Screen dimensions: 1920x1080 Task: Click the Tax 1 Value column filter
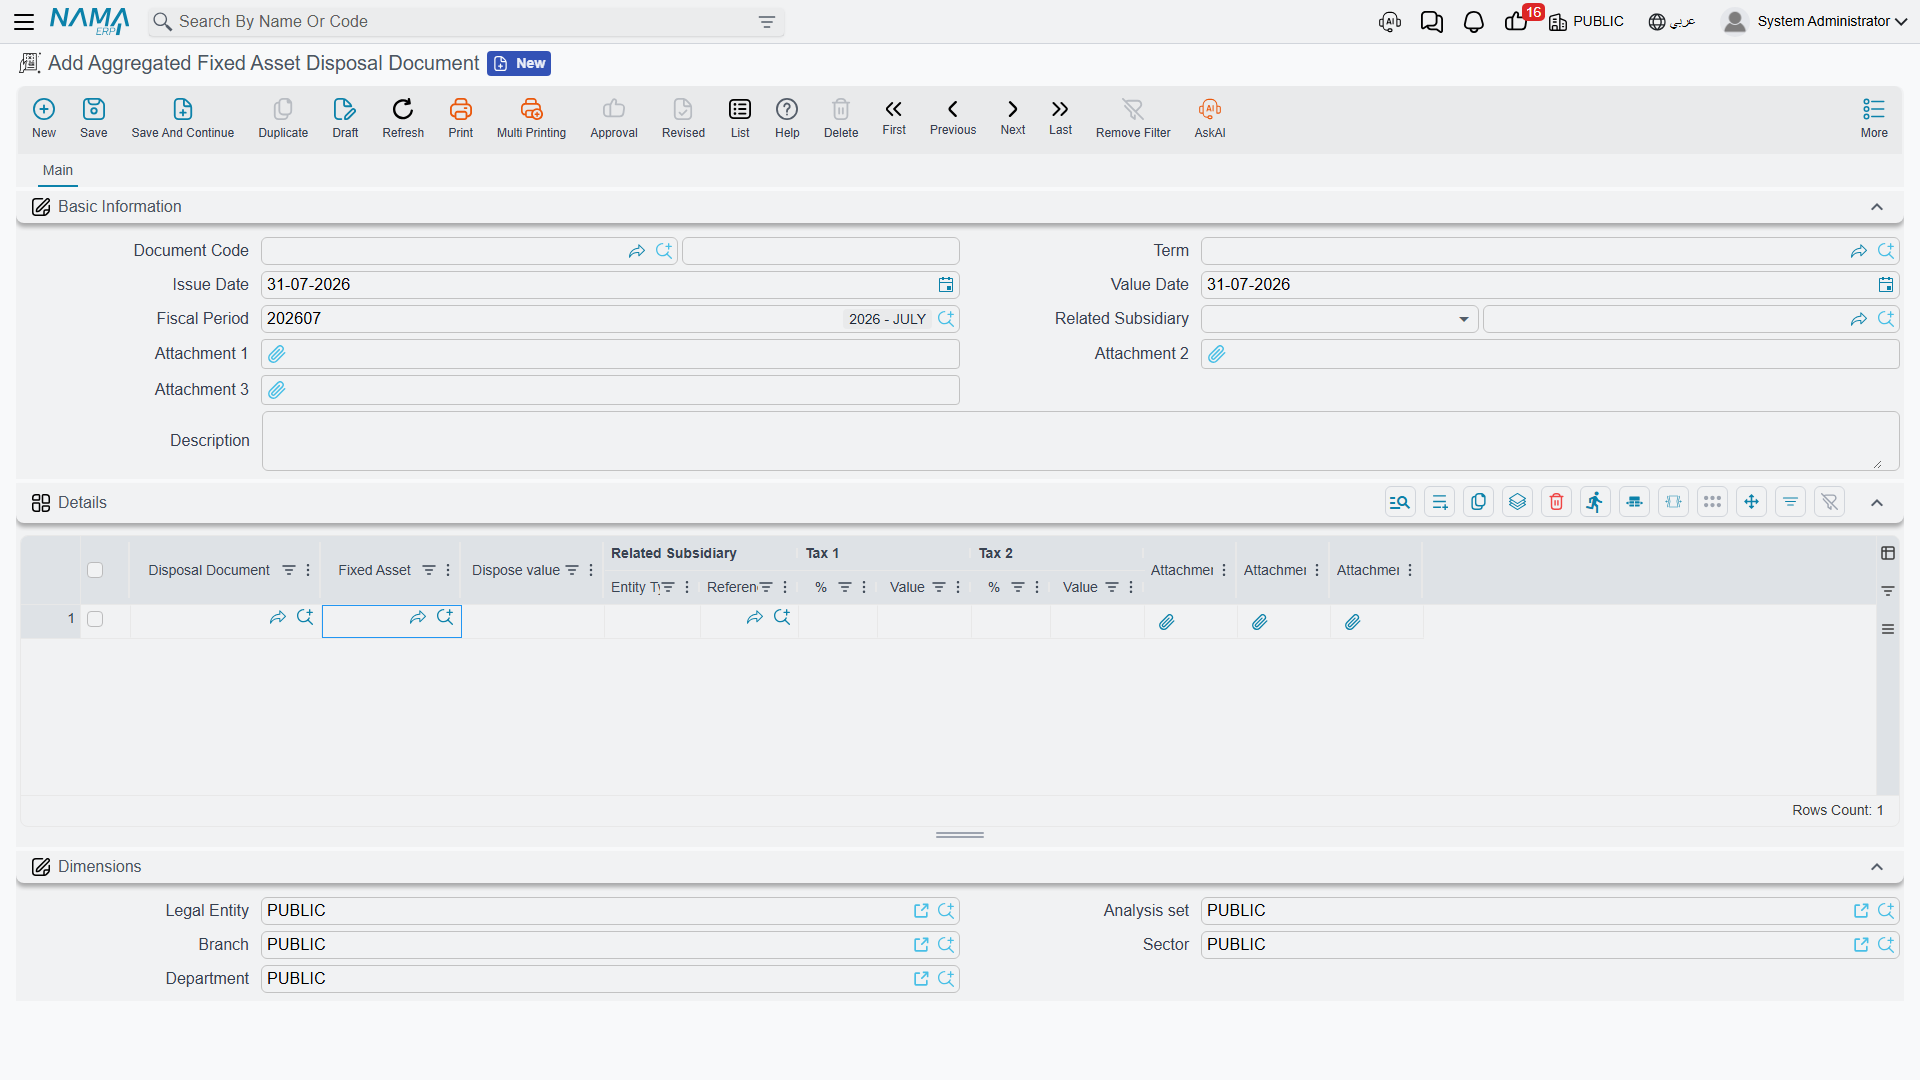tap(938, 587)
